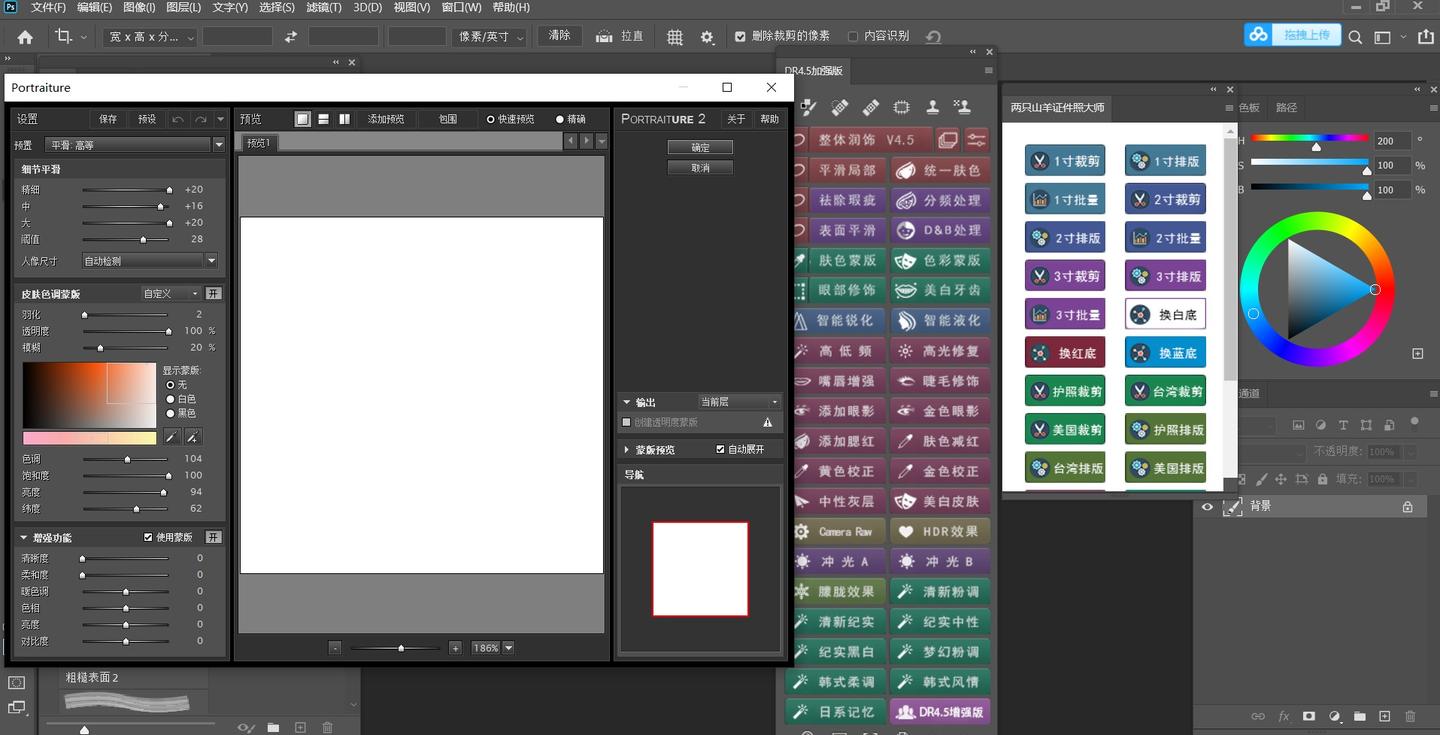Select vertical split preview layout icon

(345, 119)
